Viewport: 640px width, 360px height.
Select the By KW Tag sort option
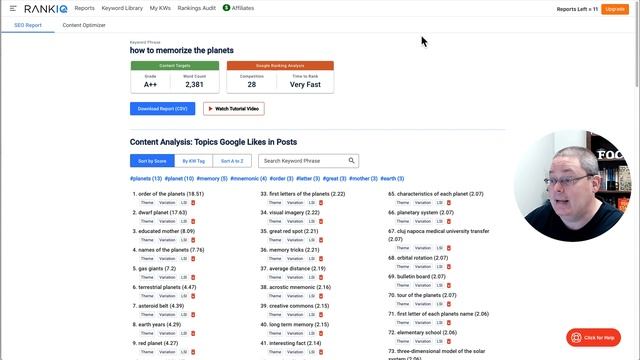tap(193, 161)
